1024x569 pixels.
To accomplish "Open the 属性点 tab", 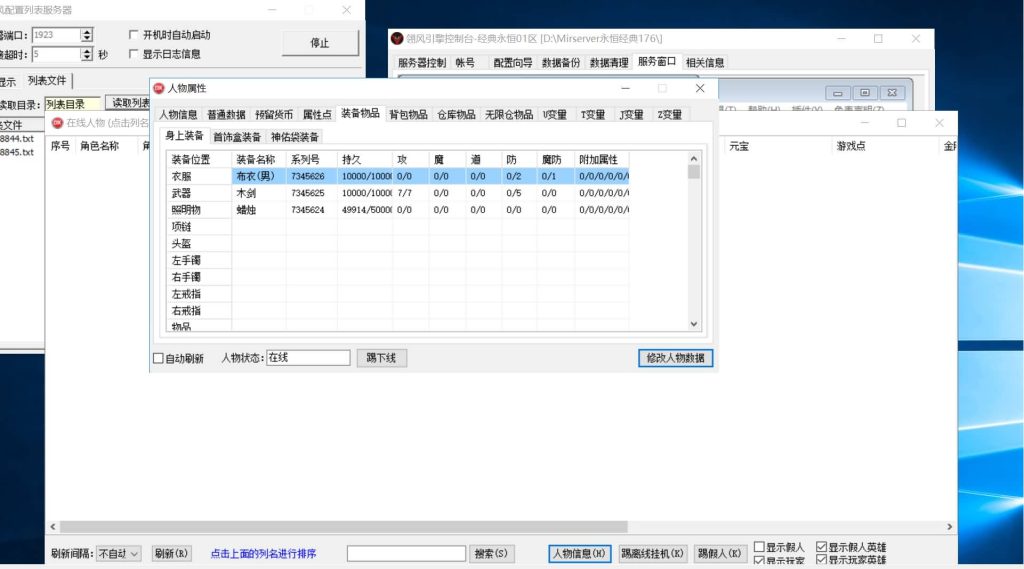I will point(317,114).
